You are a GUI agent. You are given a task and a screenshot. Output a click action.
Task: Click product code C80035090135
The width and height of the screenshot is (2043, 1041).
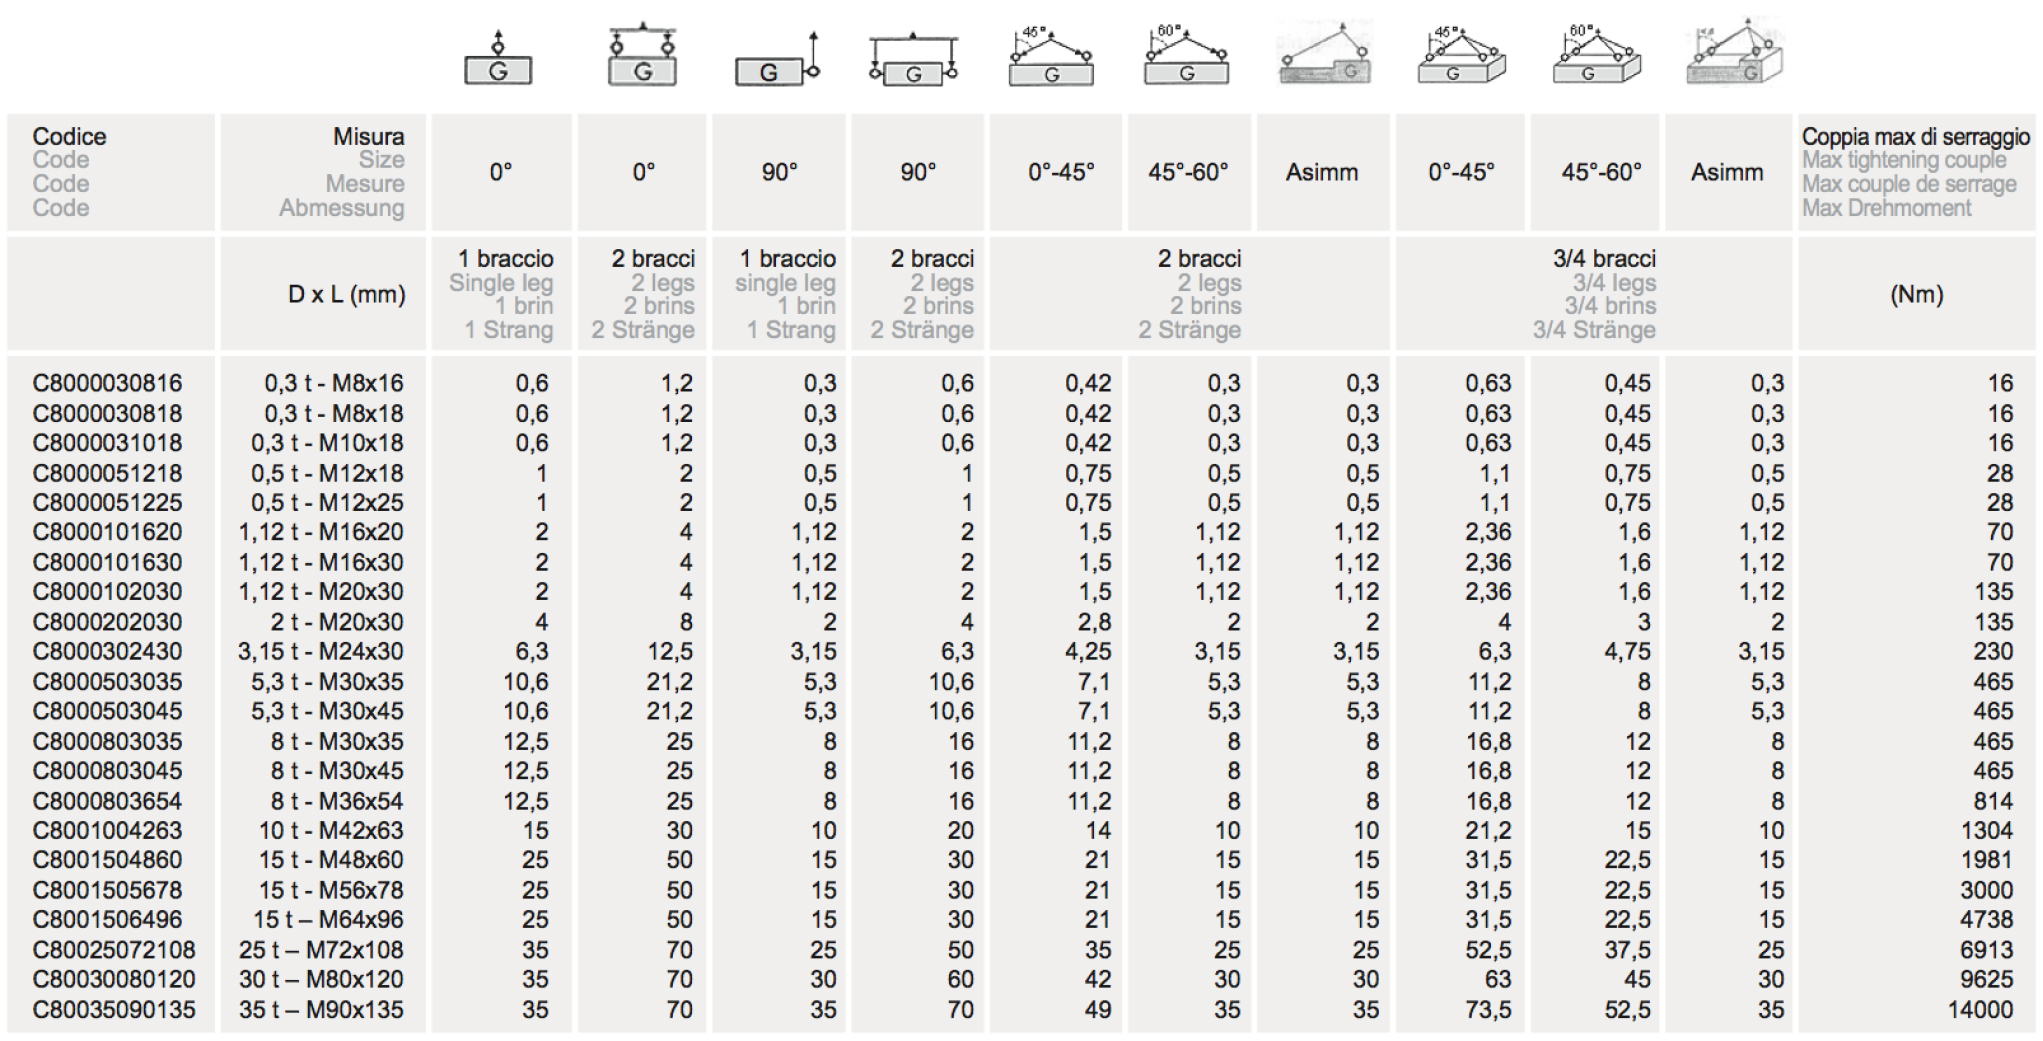tap(113, 1010)
